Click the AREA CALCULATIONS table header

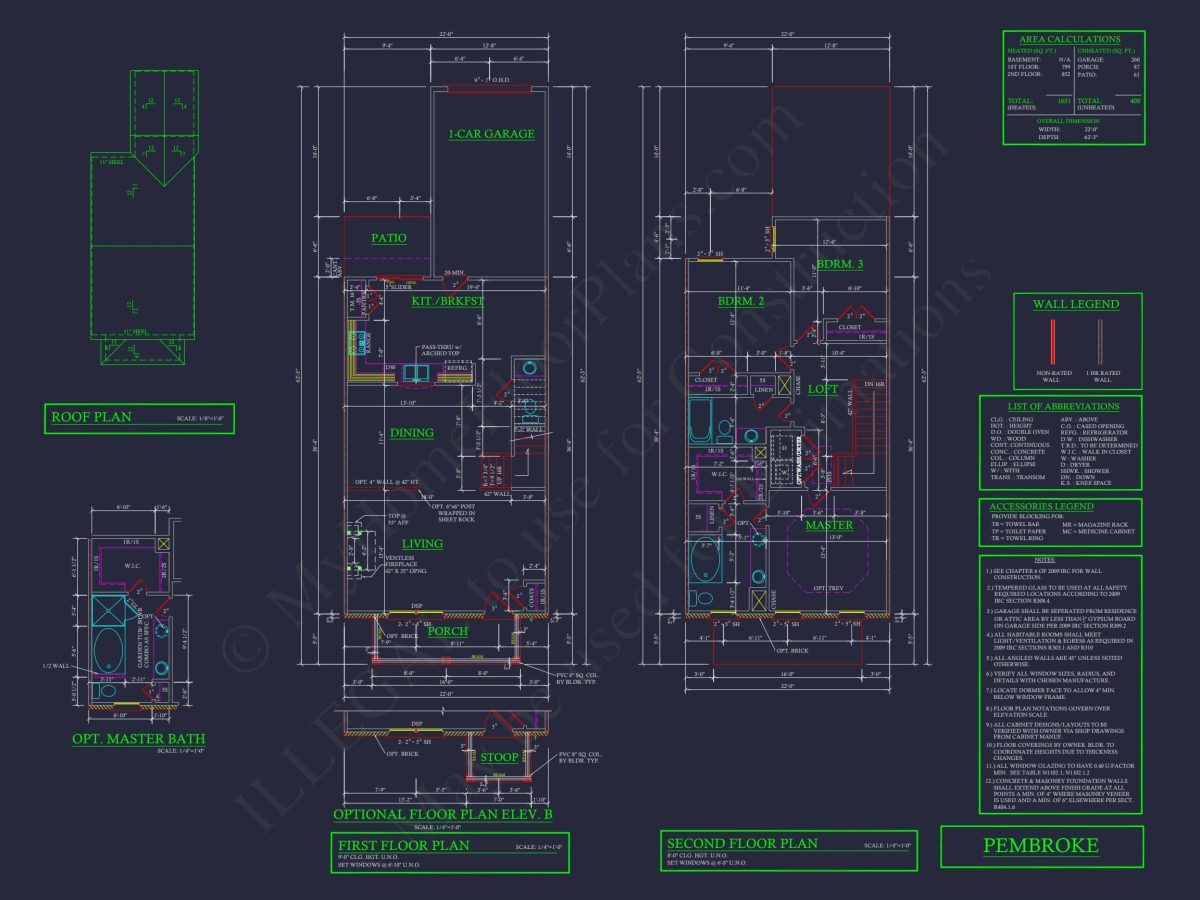pos(1073,39)
